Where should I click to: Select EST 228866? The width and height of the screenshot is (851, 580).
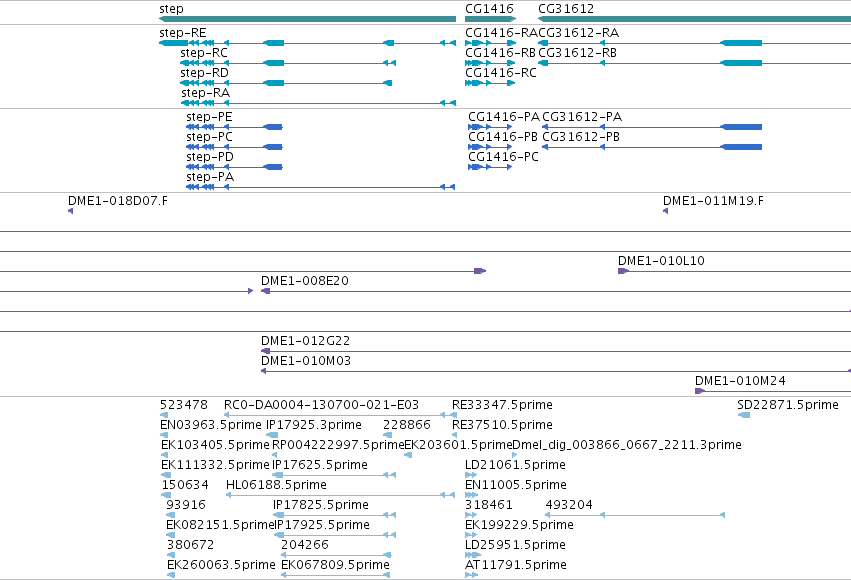coord(407,425)
